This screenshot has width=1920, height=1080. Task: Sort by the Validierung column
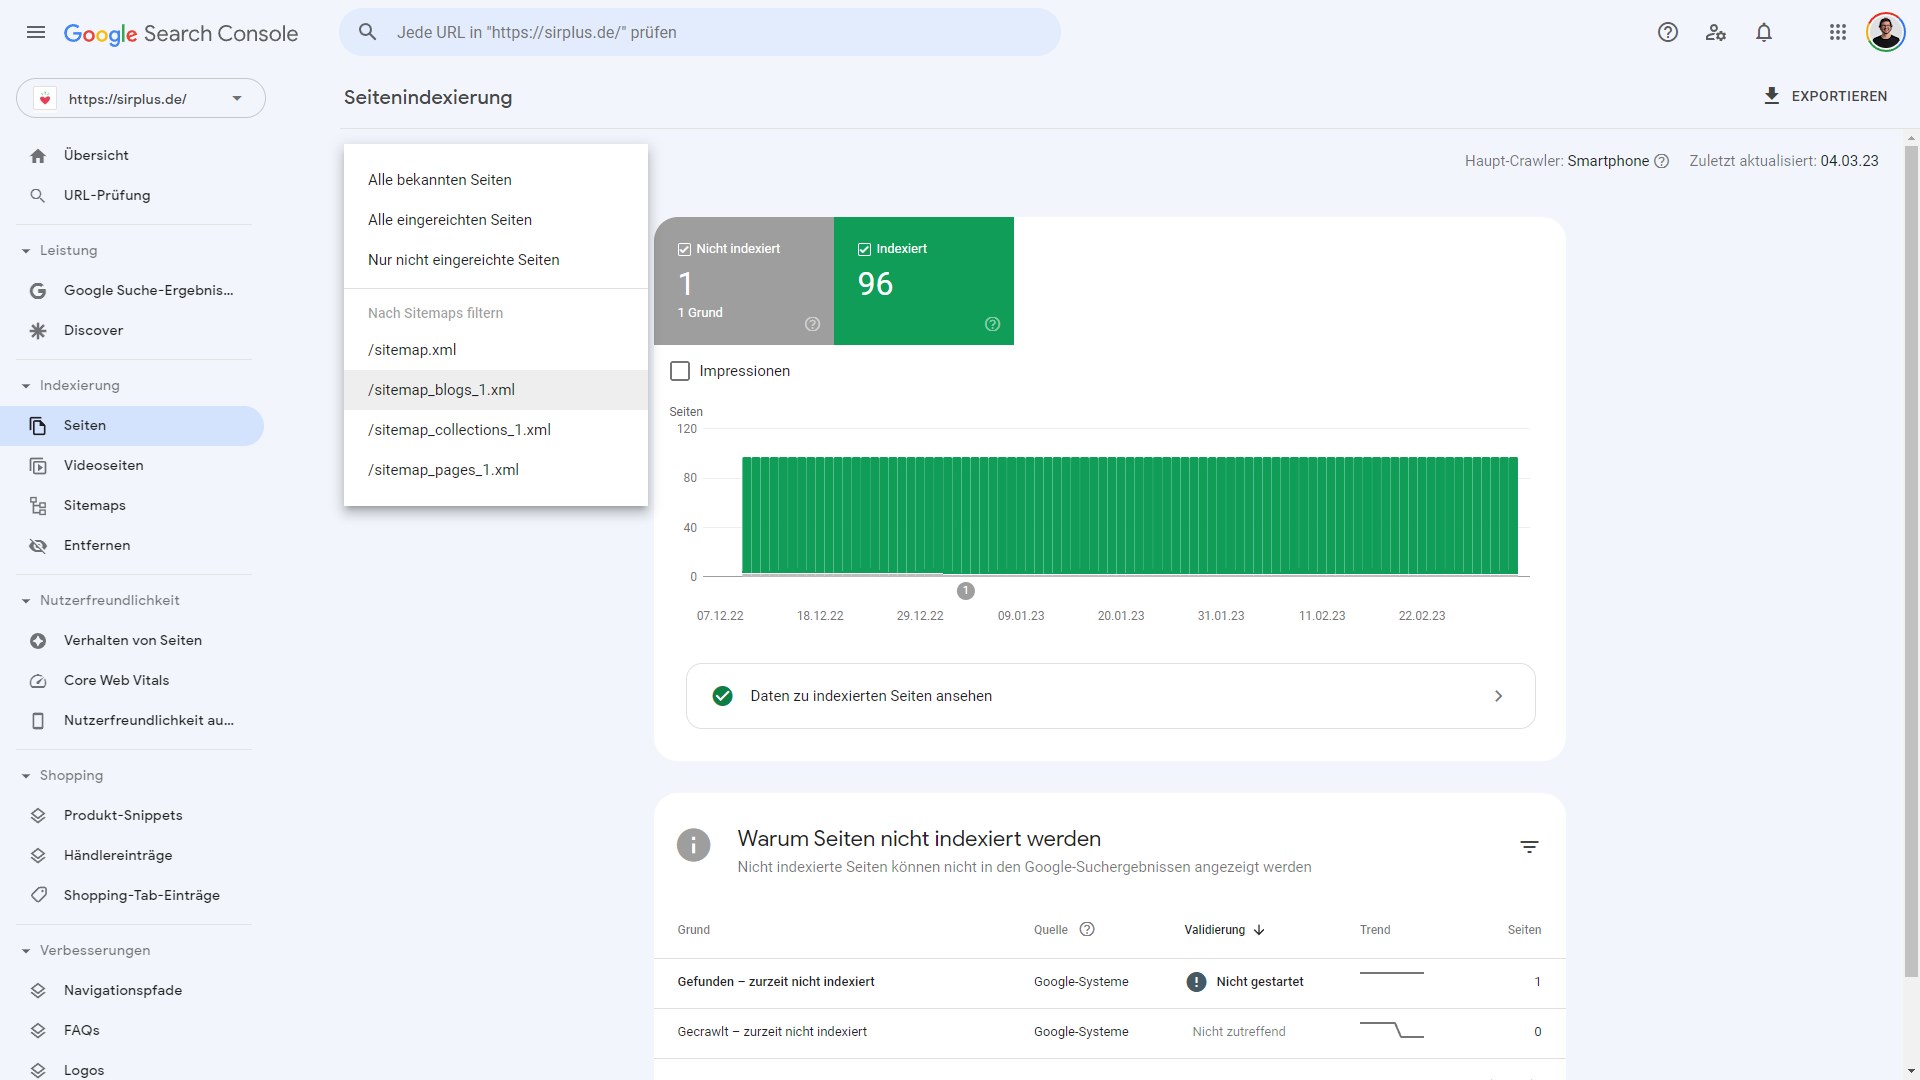(1225, 930)
